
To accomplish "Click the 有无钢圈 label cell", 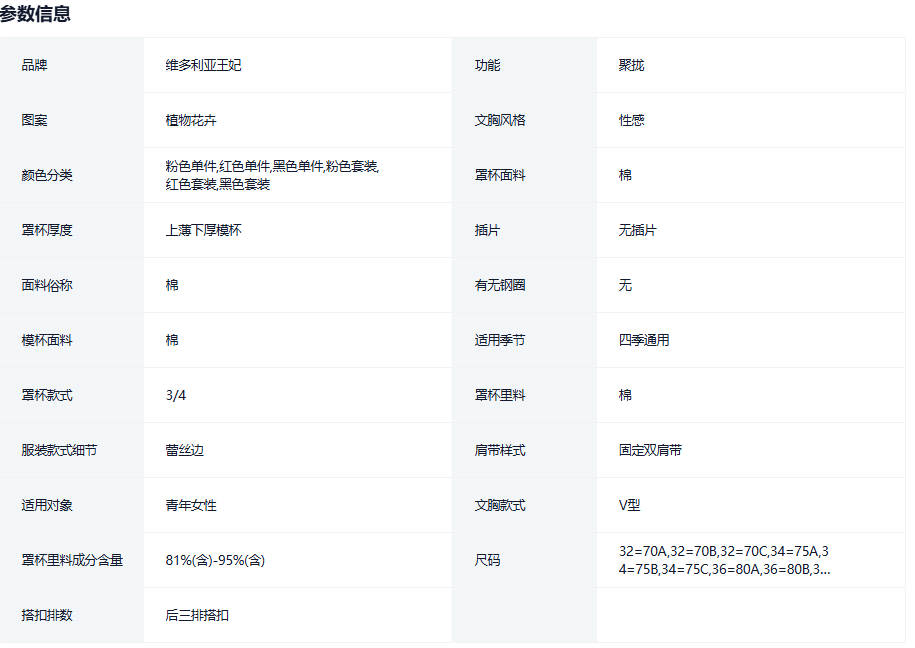I will point(499,285).
